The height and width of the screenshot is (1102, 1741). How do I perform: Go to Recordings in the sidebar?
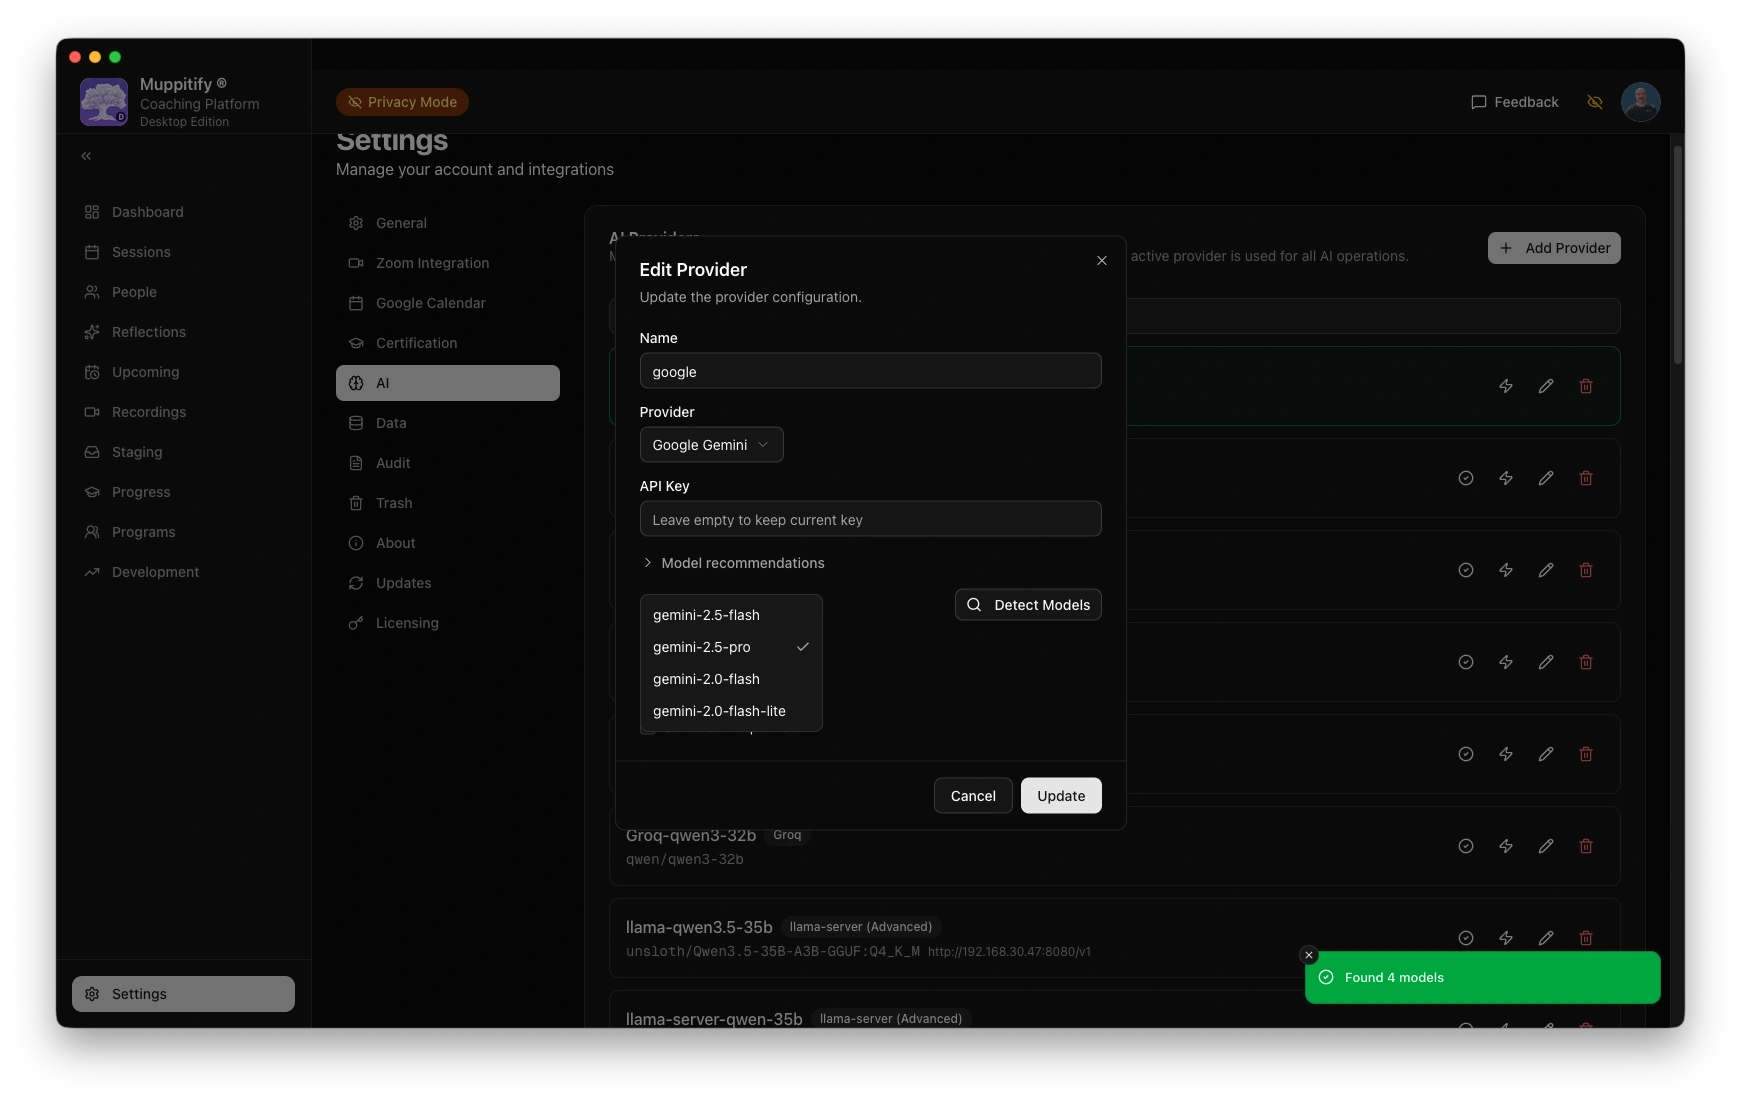[149, 412]
